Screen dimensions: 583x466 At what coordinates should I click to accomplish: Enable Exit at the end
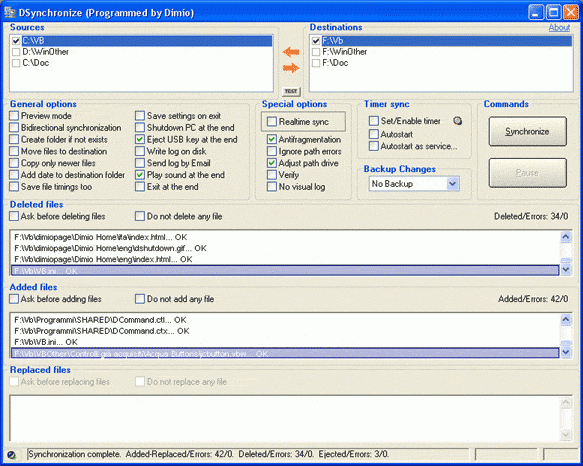pos(140,187)
